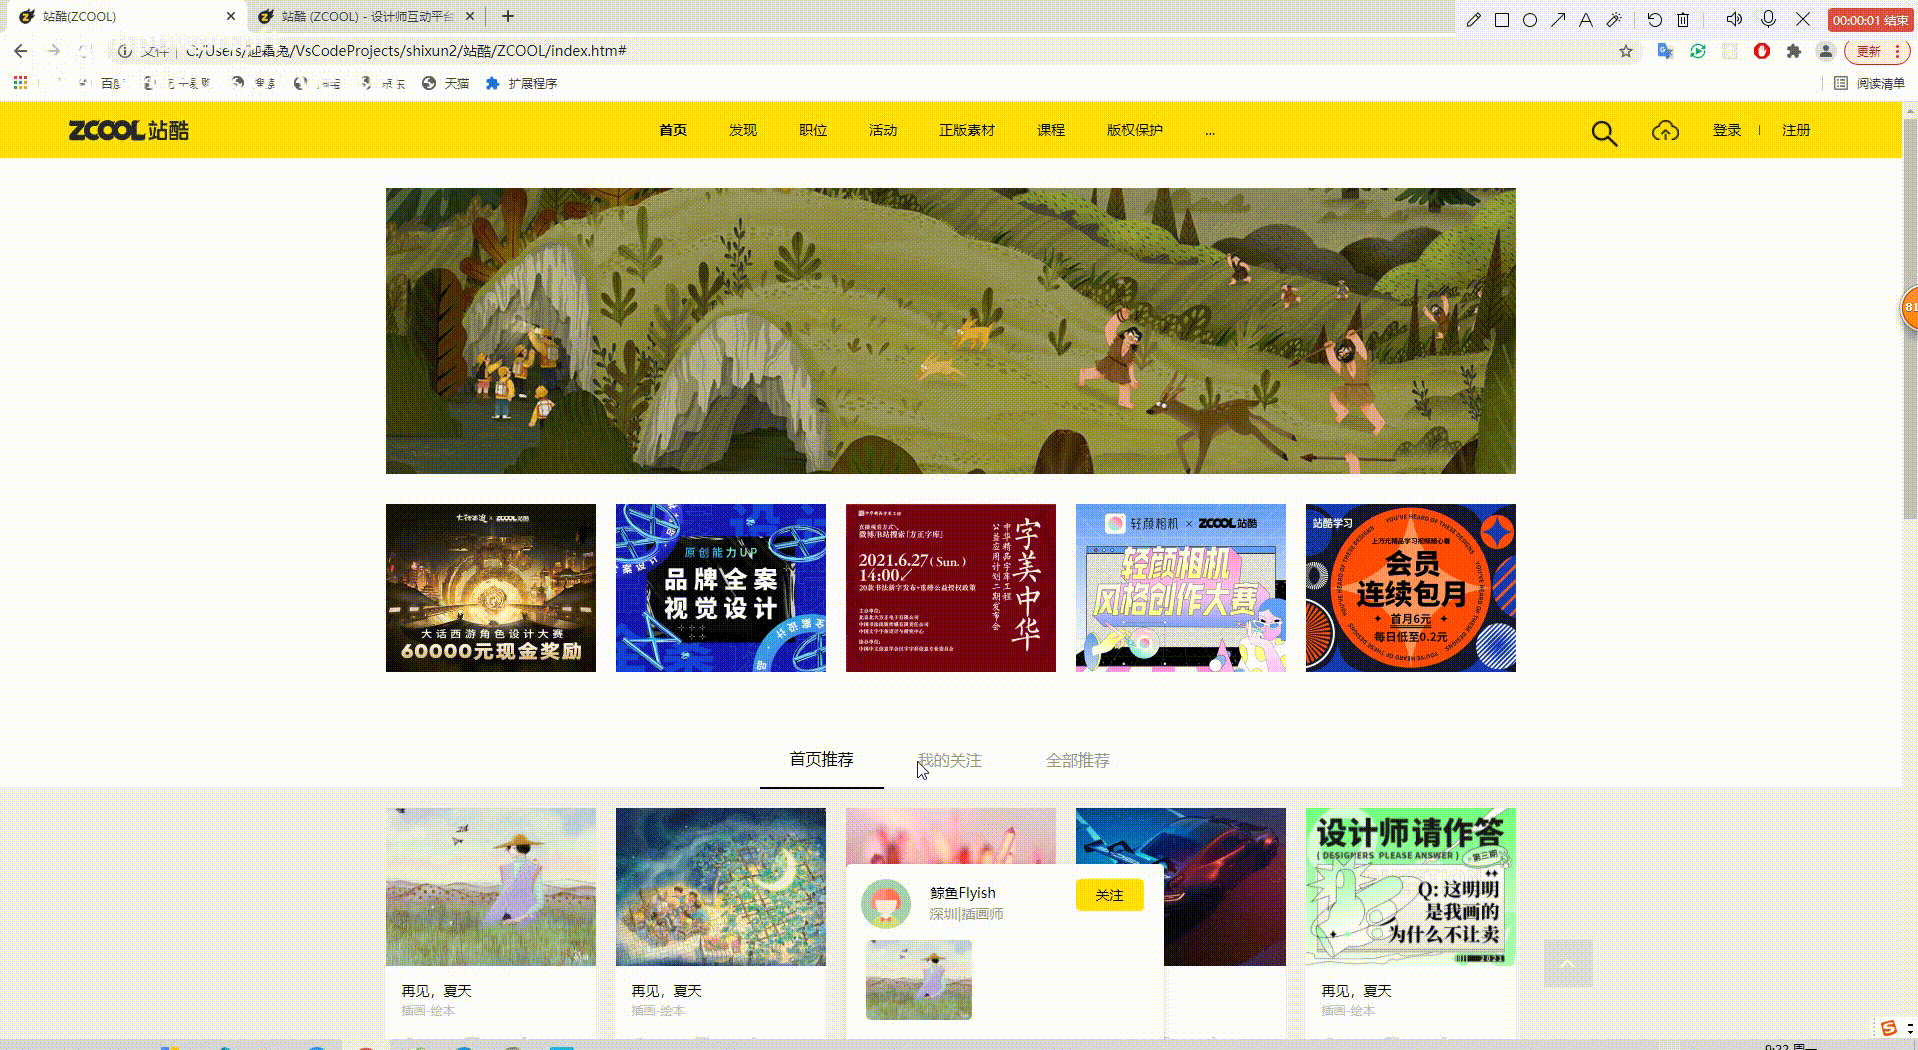Screen dimensions: 1918x1050
Task: Open the Chrome apps grid shortcut
Action: pos(20,83)
